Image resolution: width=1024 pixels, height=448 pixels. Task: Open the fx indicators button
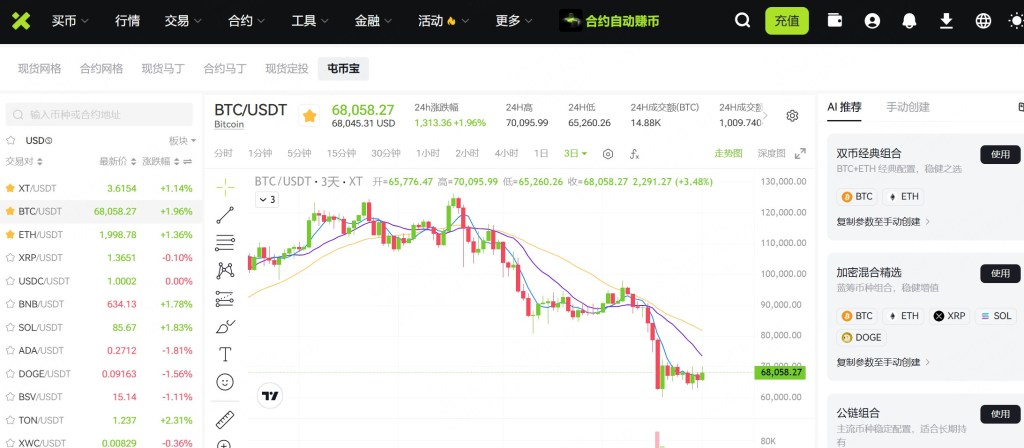634,153
